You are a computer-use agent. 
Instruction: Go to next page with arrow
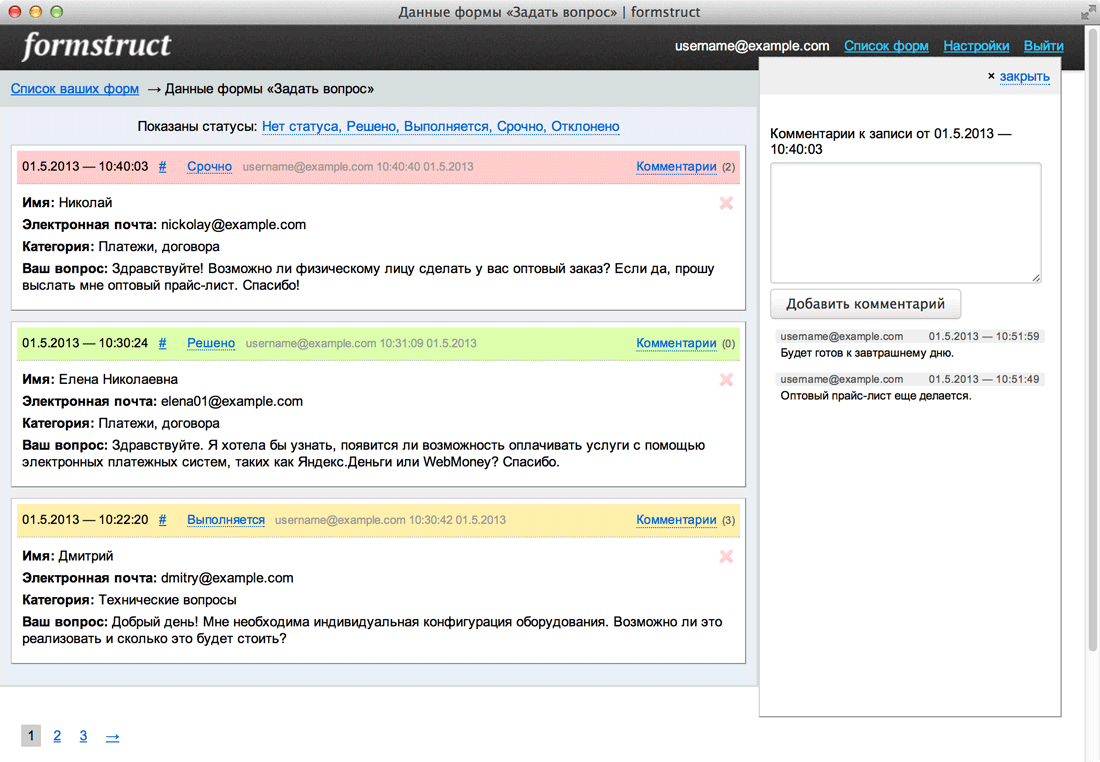112,737
